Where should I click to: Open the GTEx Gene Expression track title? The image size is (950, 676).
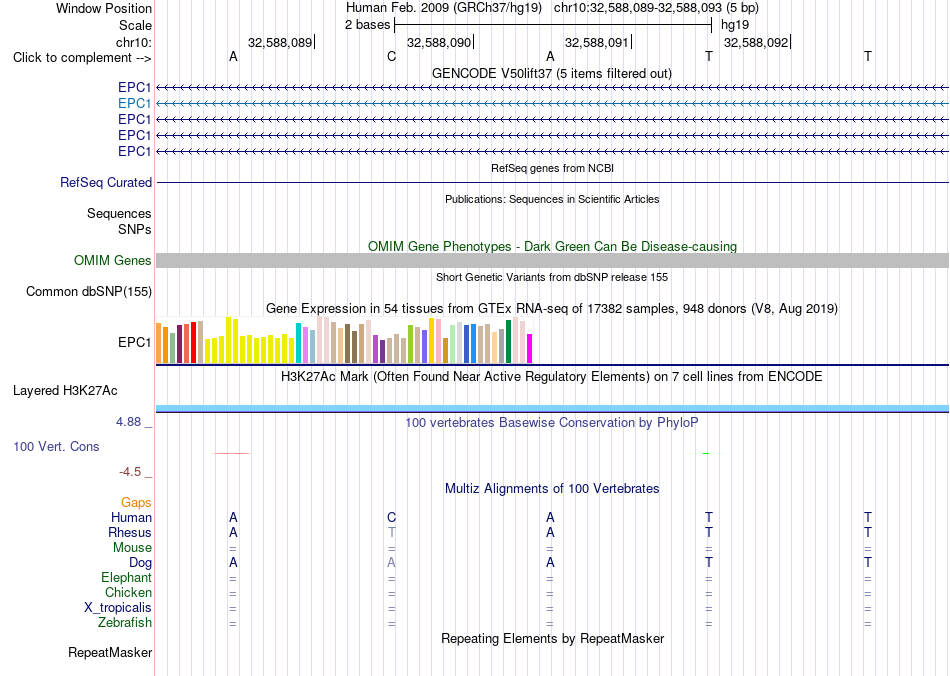click(x=552, y=309)
